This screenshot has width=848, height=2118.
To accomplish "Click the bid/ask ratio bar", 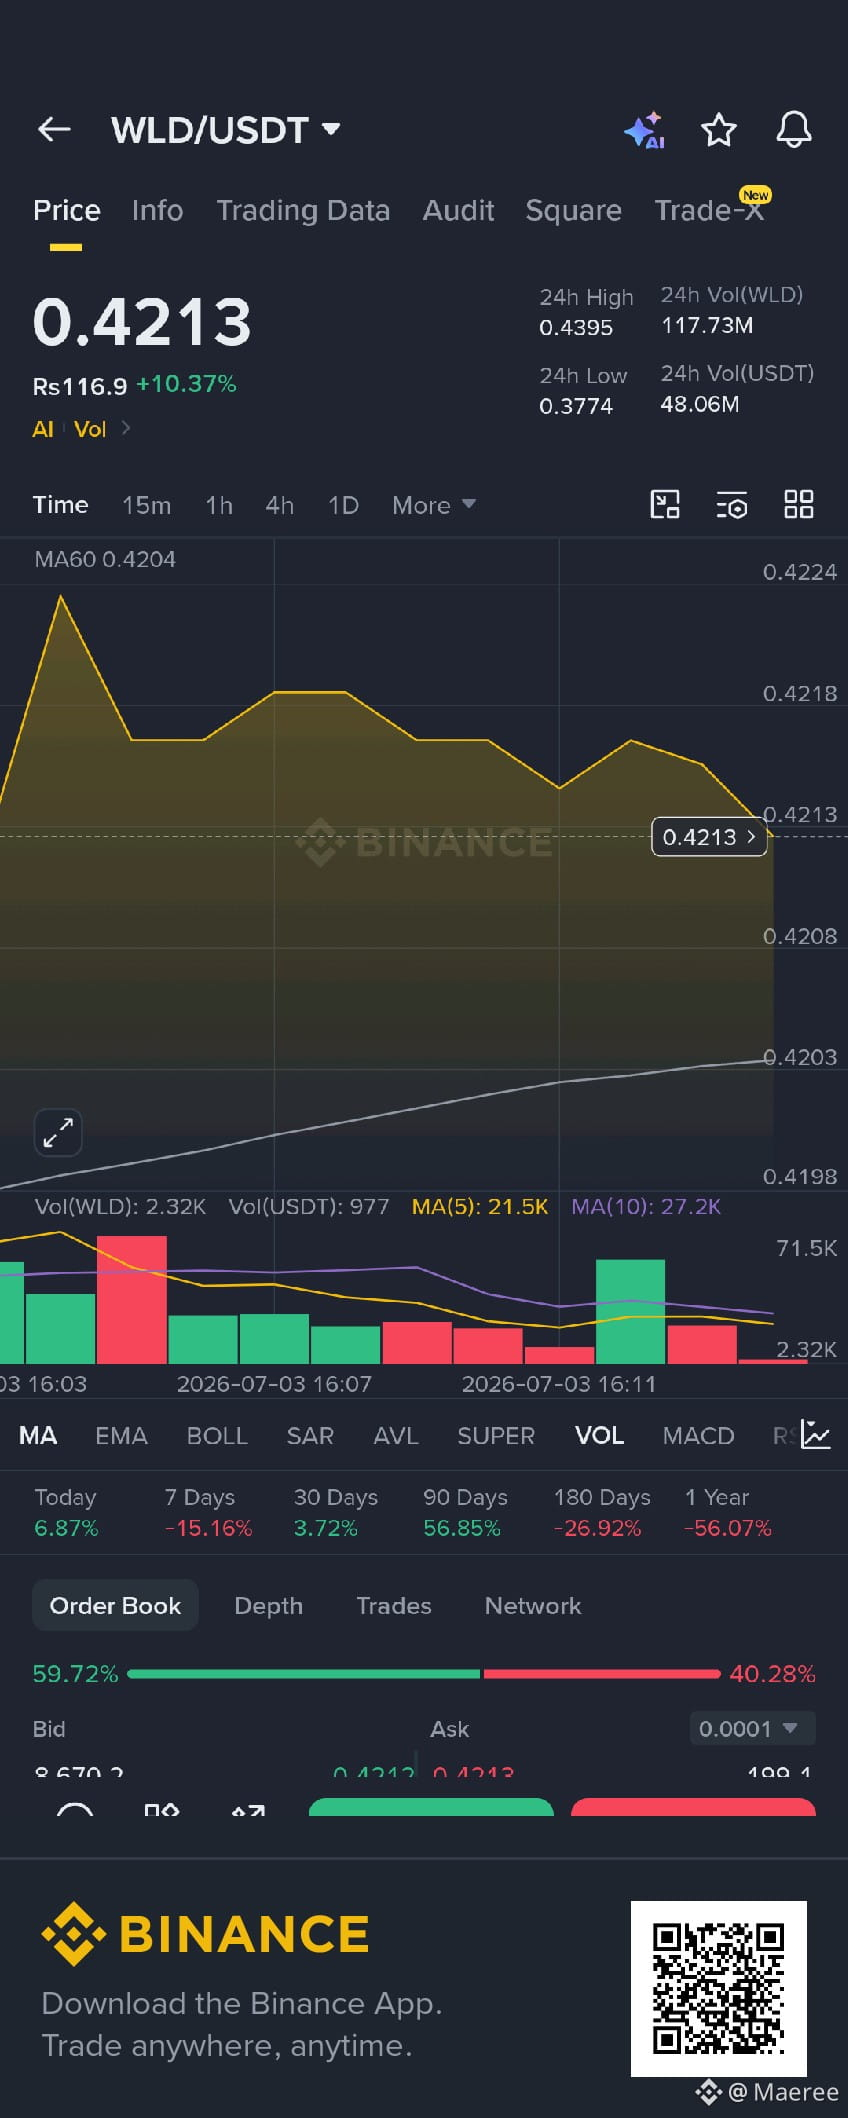I will point(424,1674).
